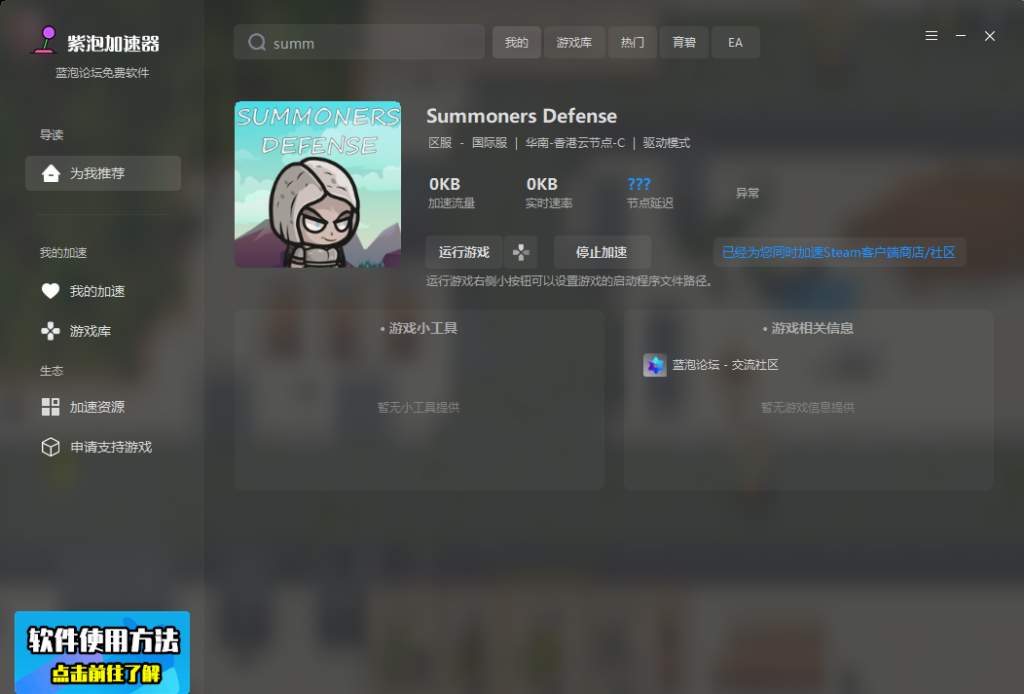Open 申请支持游戏 in the sidebar
Screen dimensions: 1024x694
(x=111, y=447)
